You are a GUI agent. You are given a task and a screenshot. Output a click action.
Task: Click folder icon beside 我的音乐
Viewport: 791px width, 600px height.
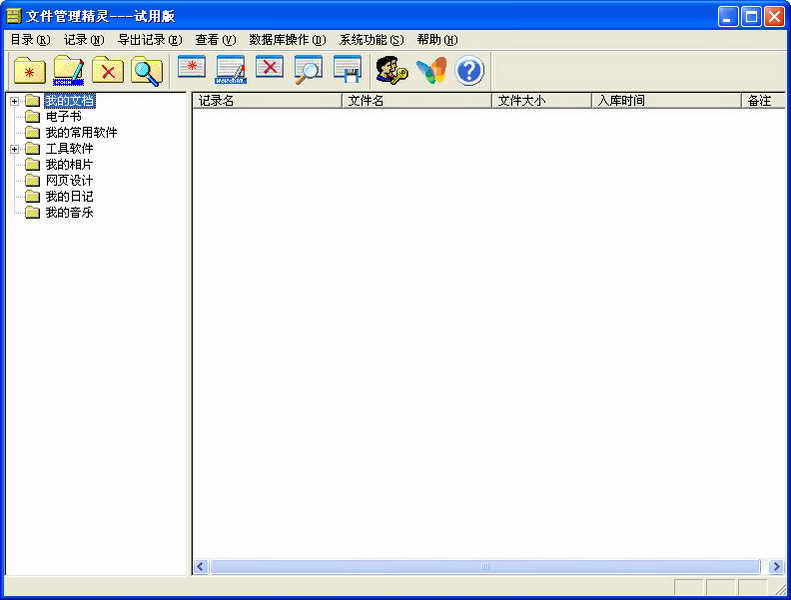(x=33, y=212)
